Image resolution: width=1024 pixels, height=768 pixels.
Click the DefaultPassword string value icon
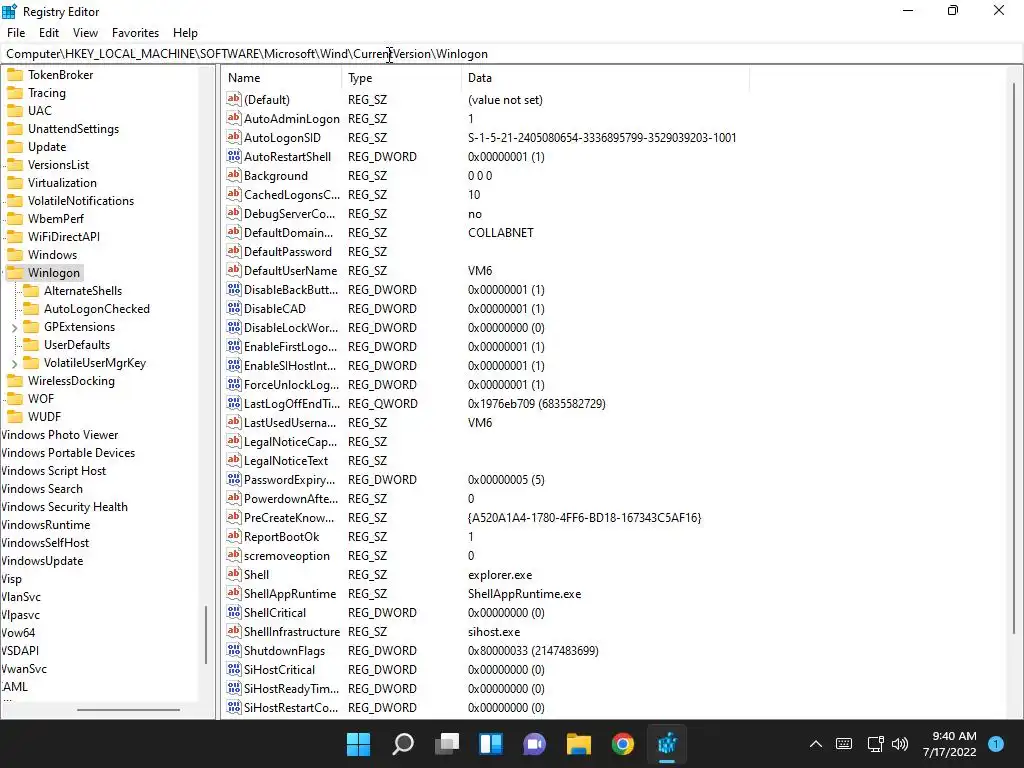pyautogui.click(x=234, y=251)
